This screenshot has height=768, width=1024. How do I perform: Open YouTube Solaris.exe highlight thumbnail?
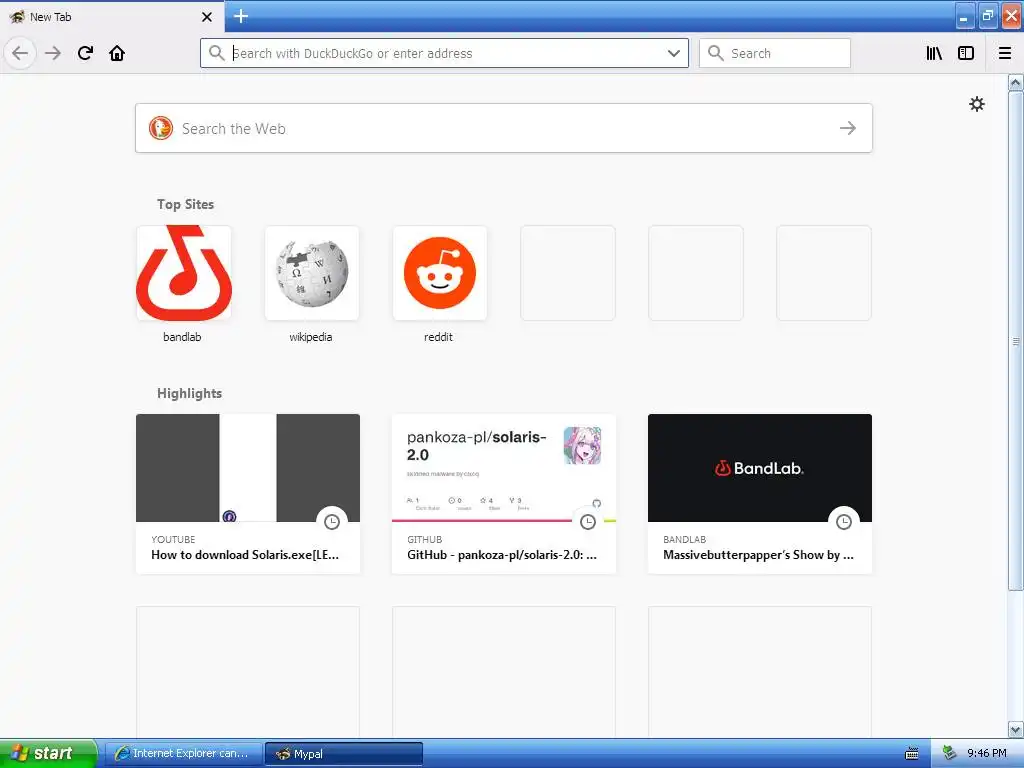(248, 468)
